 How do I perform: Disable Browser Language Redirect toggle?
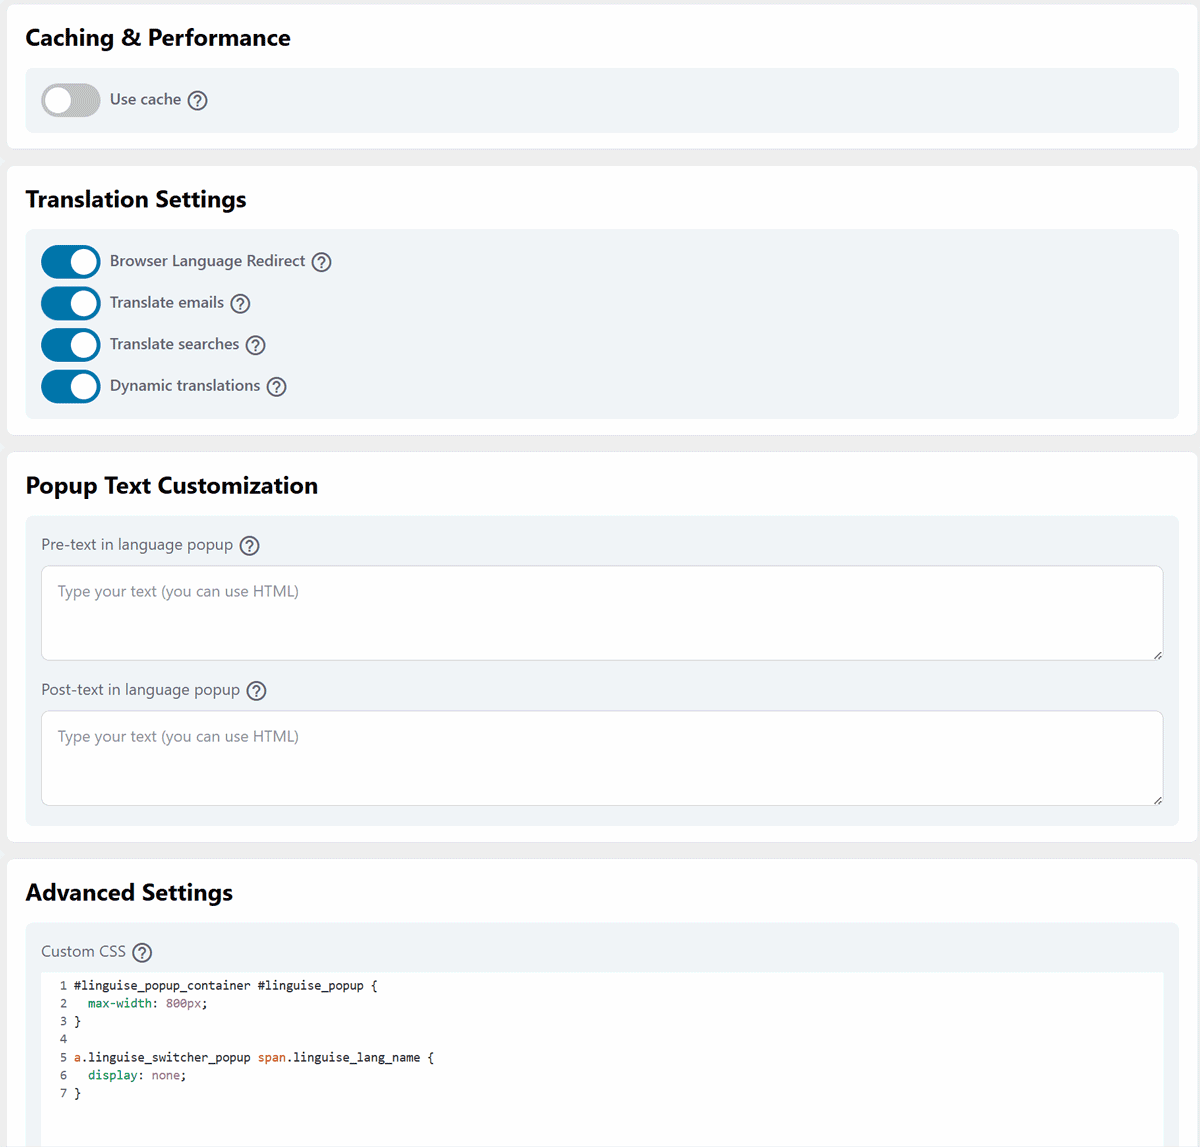(x=71, y=262)
